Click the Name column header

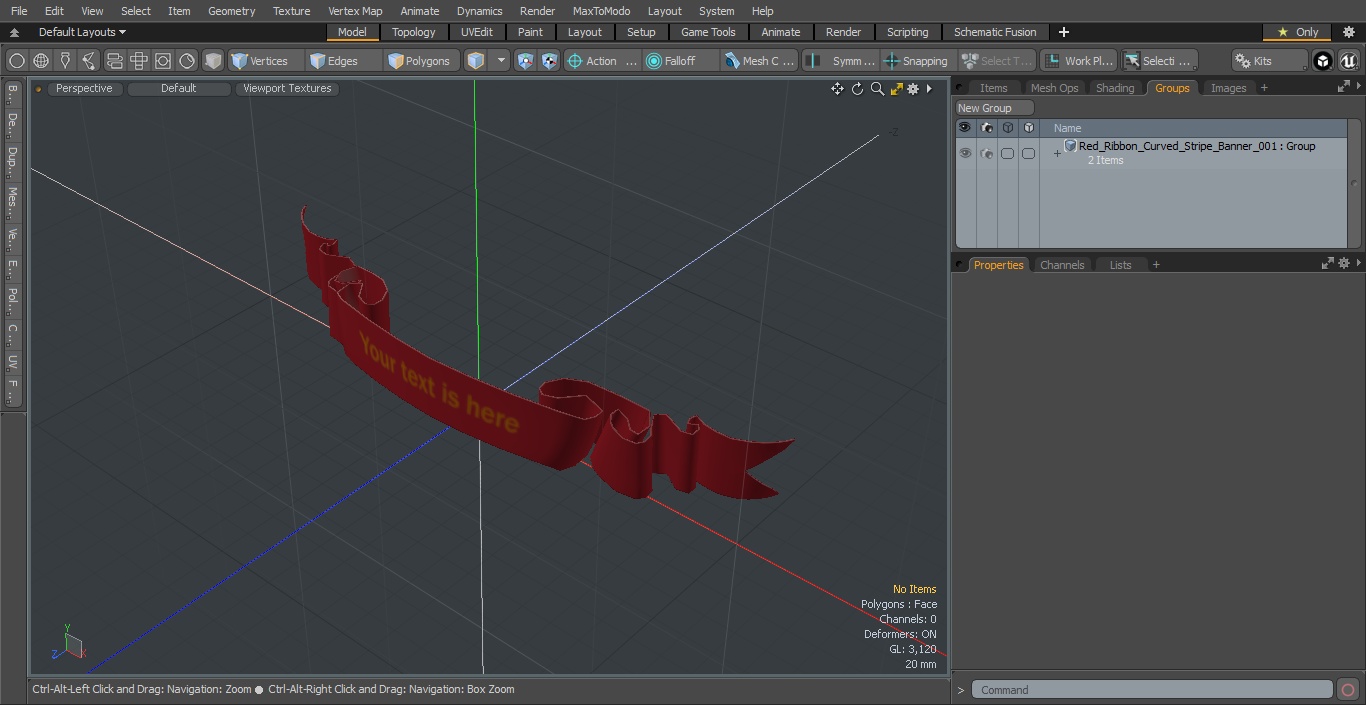[1067, 128]
